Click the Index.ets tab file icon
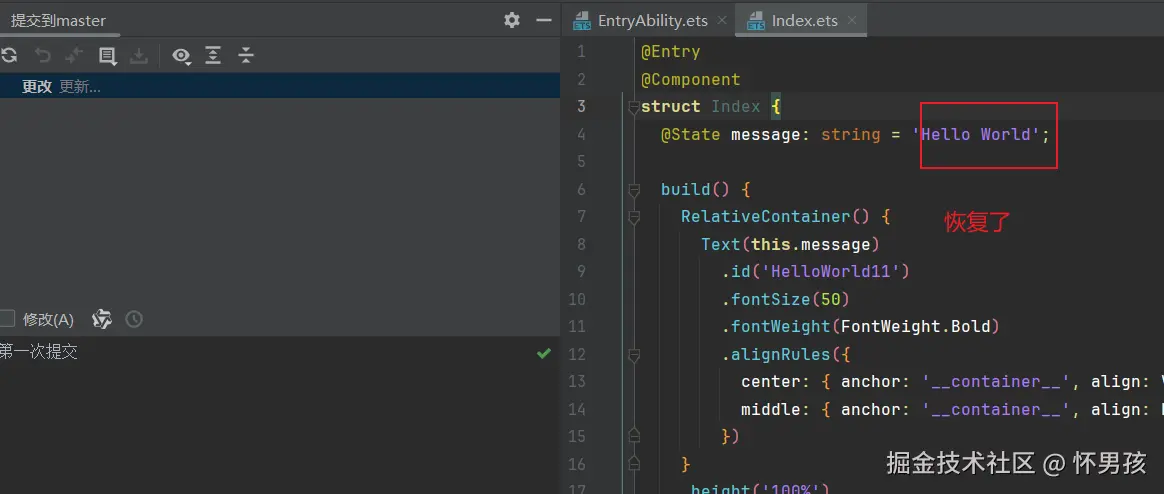Screen dimensions: 1164x494 (756, 21)
